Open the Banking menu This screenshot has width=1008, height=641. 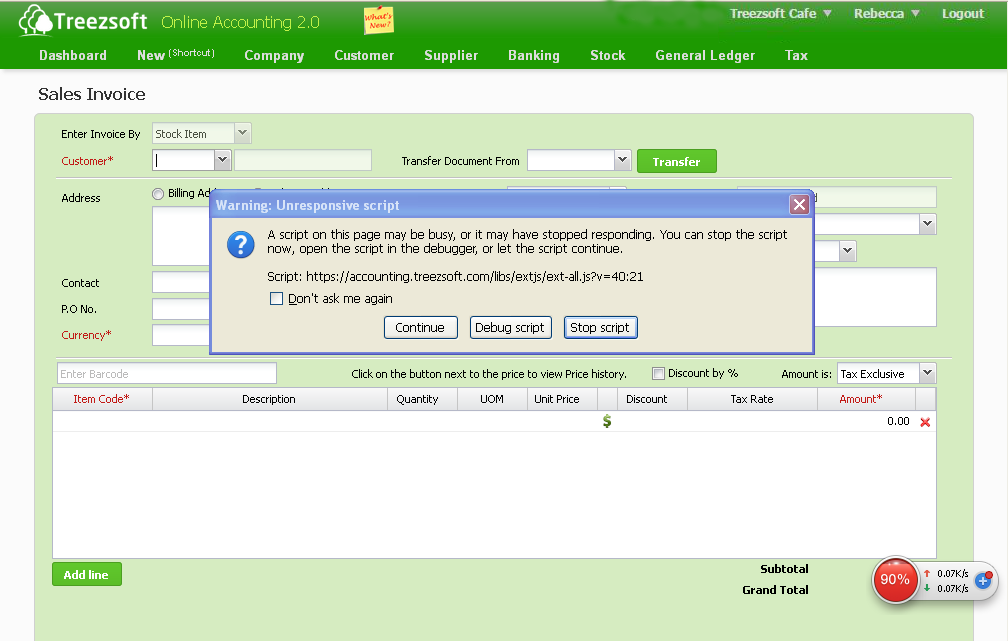coord(534,55)
